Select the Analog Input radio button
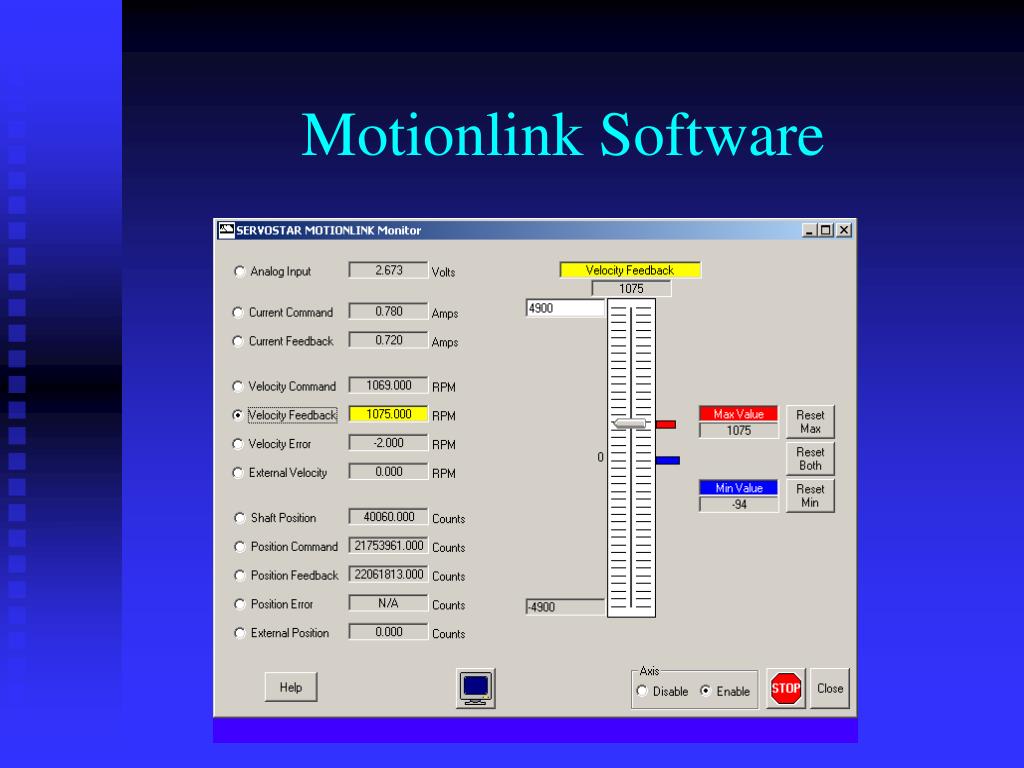This screenshot has height=768, width=1024. (x=239, y=272)
